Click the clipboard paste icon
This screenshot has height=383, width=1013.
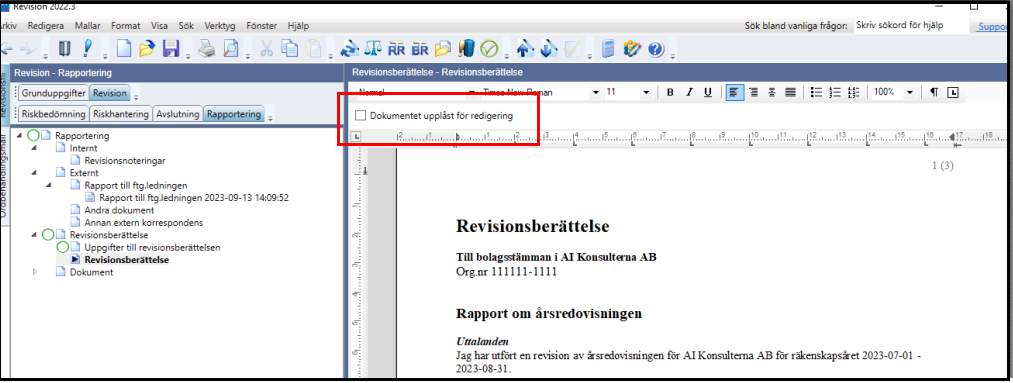[x=313, y=48]
